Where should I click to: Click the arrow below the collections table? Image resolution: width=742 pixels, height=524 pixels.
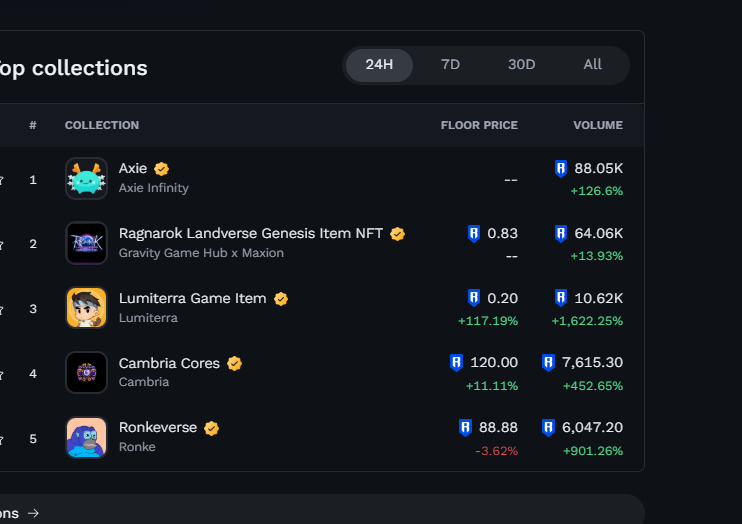33,513
